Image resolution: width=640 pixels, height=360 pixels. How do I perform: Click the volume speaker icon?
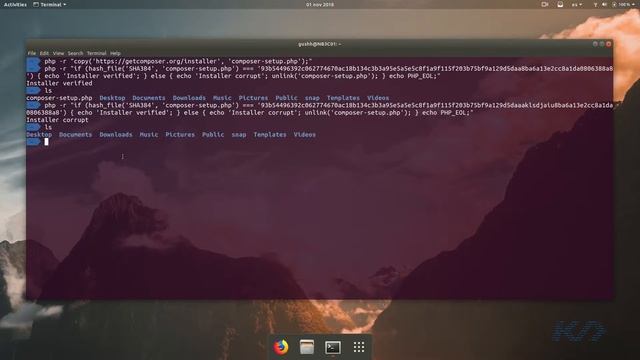coord(604,4)
